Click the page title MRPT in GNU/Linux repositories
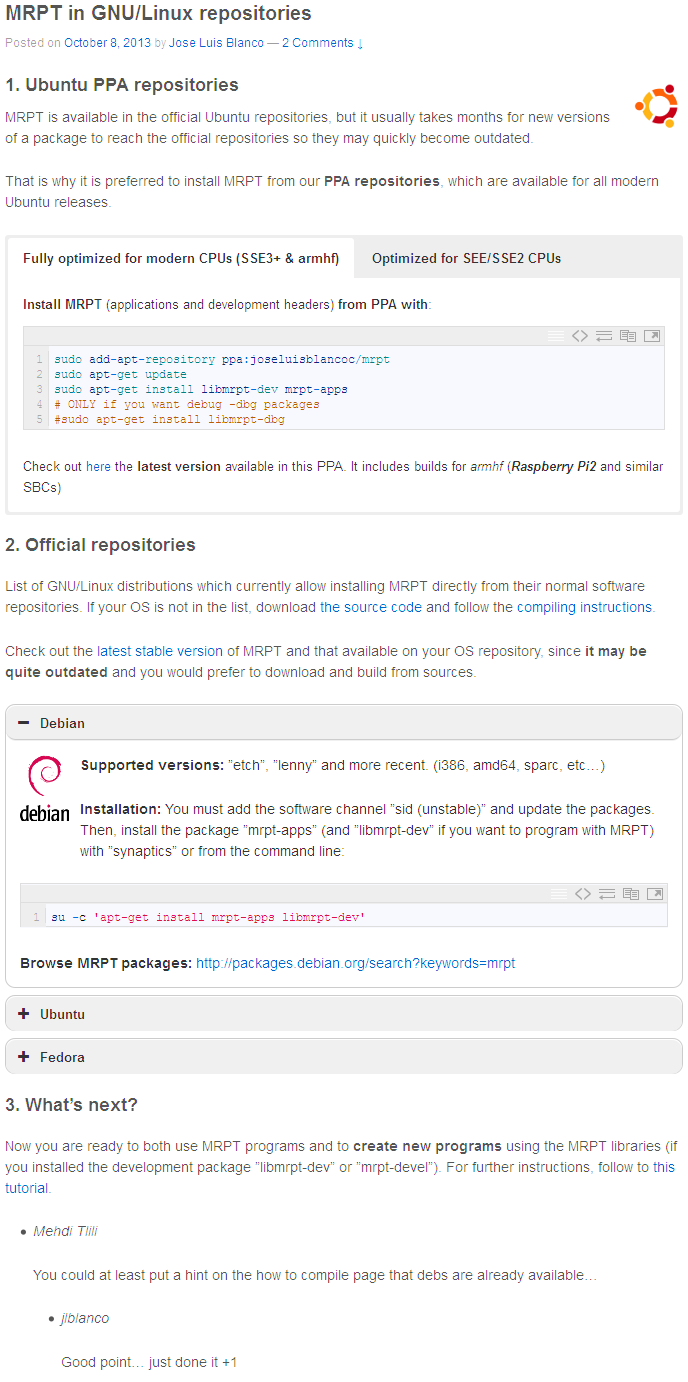The width and height of the screenshot is (688, 1382). (x=158, y=14)
